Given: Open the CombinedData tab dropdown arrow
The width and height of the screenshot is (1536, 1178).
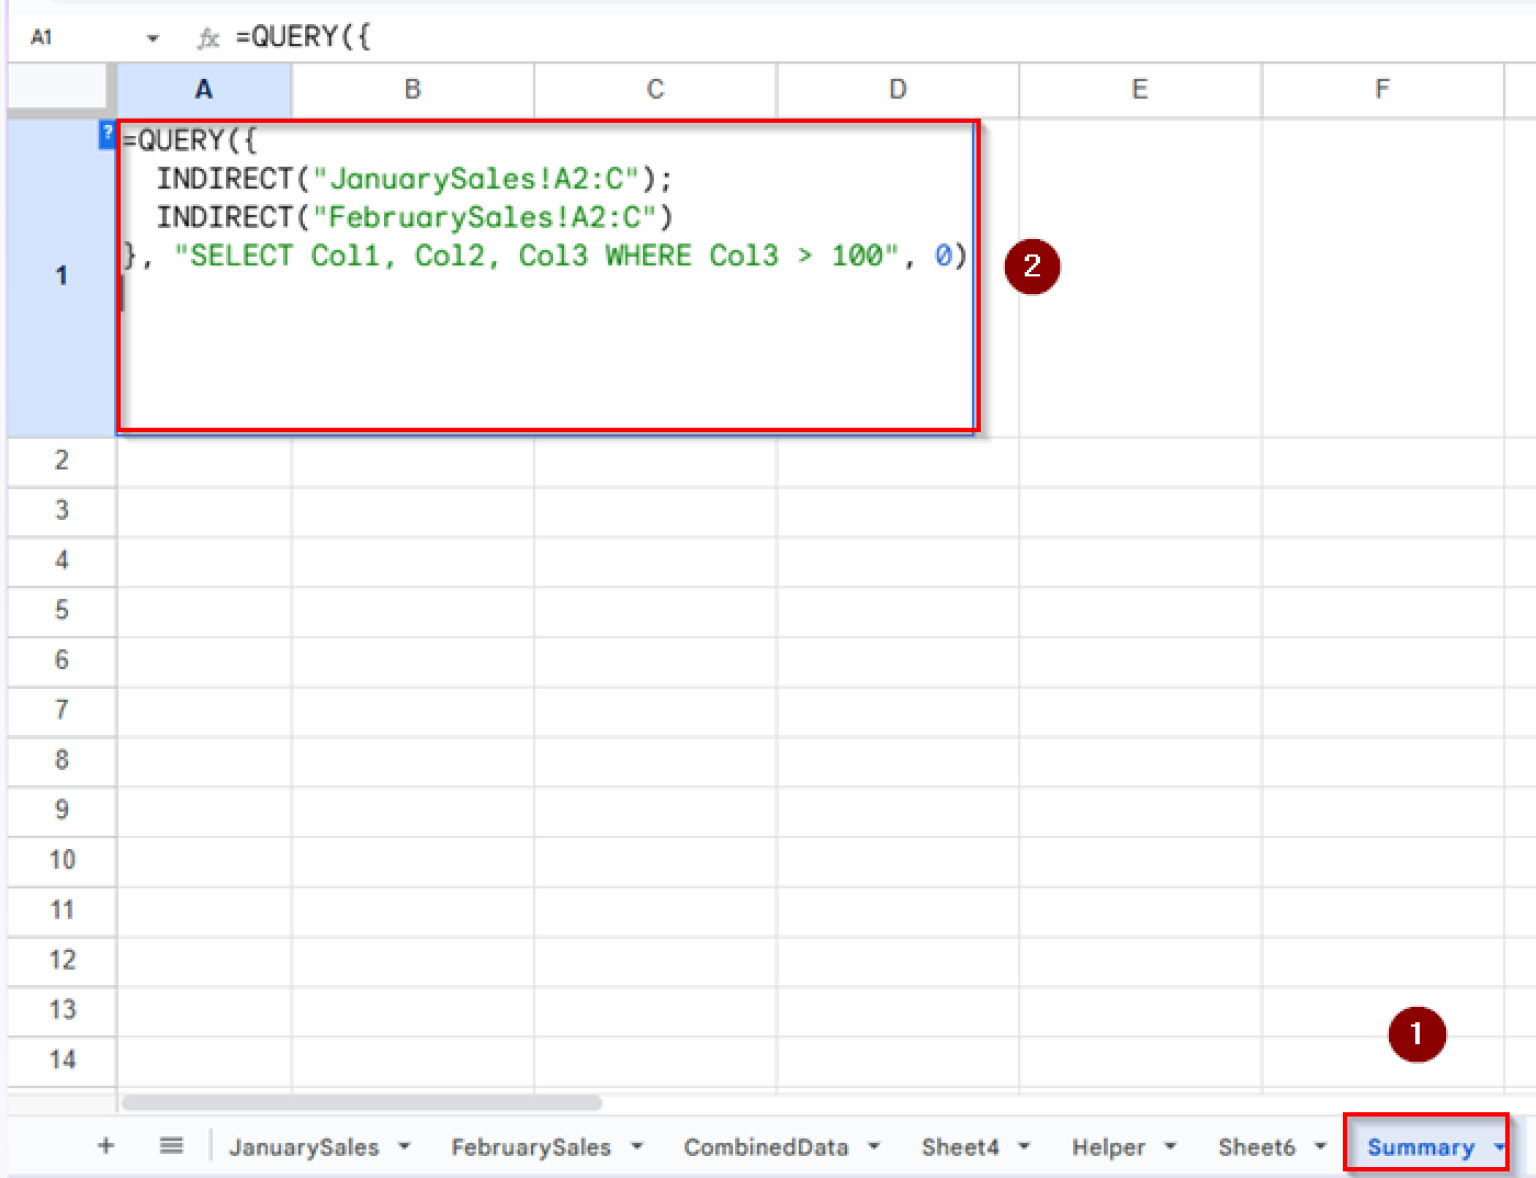Looking at the screenshot, I should pyautogui.click(x=875, y=1147).
